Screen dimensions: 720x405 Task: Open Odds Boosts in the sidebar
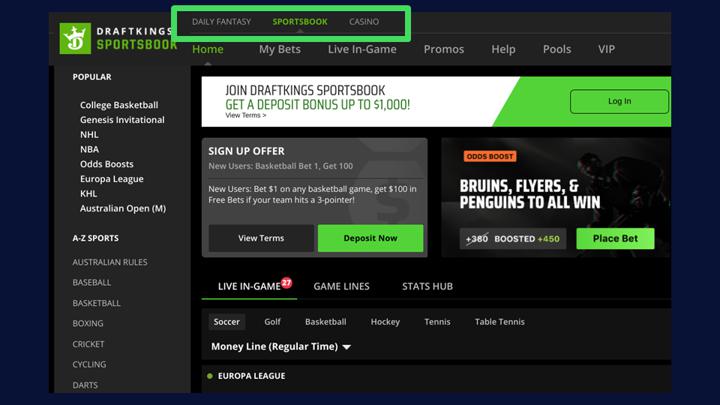click(107, 164)
